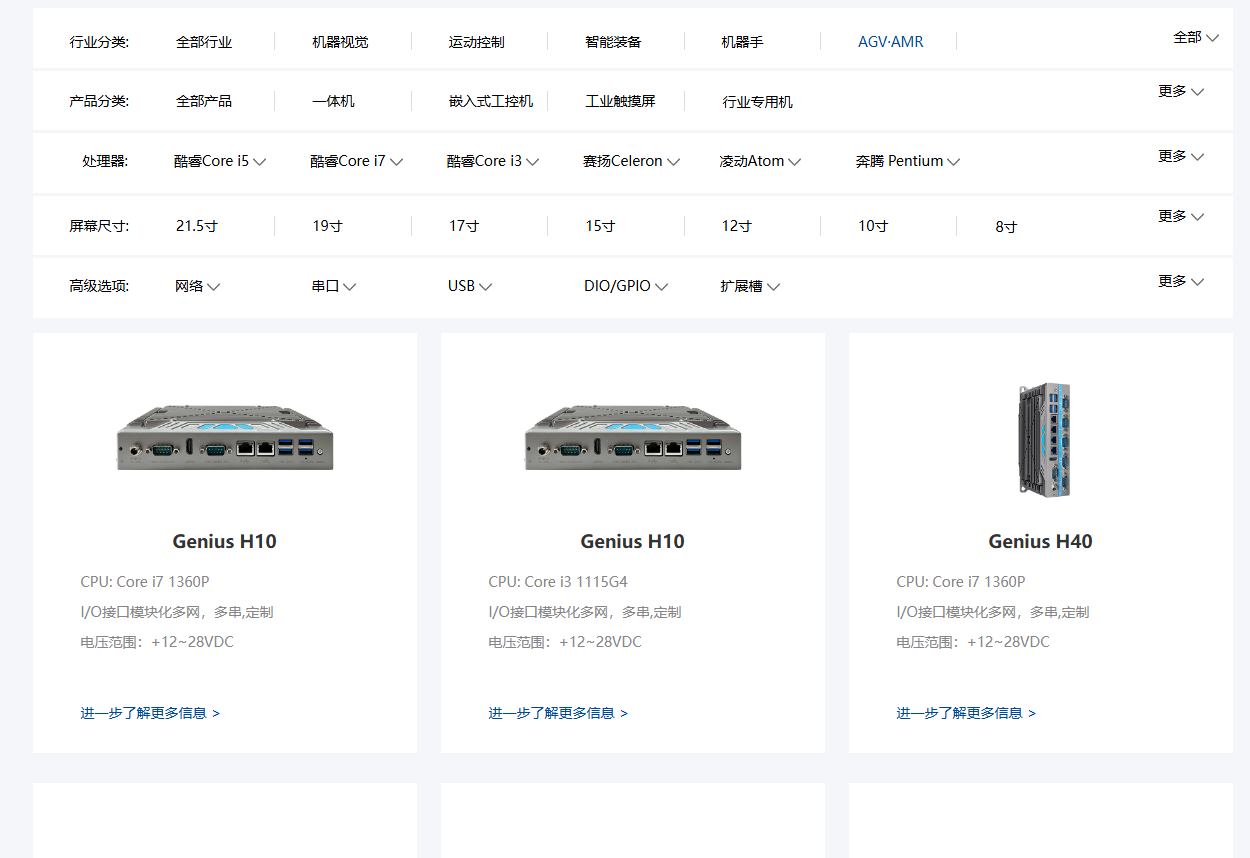The image size is (1250, 858).
Task: Open the Genius H40 product title
Action: [1041, 541]
